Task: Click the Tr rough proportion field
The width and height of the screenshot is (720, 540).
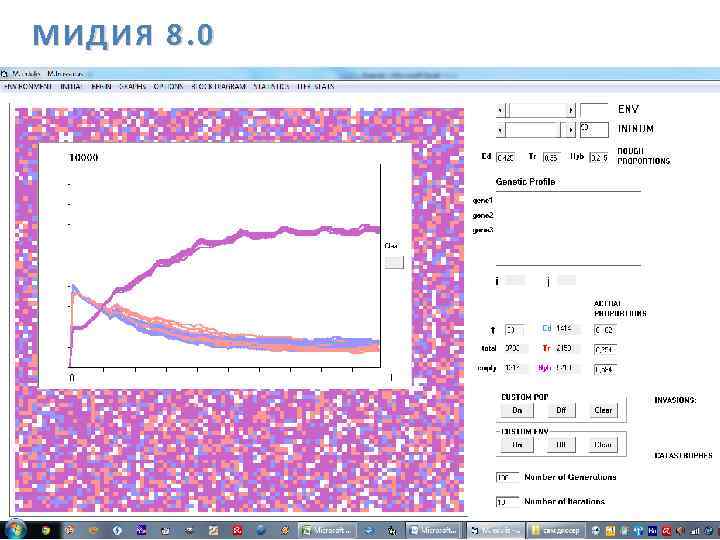Action: coord(551,158)
